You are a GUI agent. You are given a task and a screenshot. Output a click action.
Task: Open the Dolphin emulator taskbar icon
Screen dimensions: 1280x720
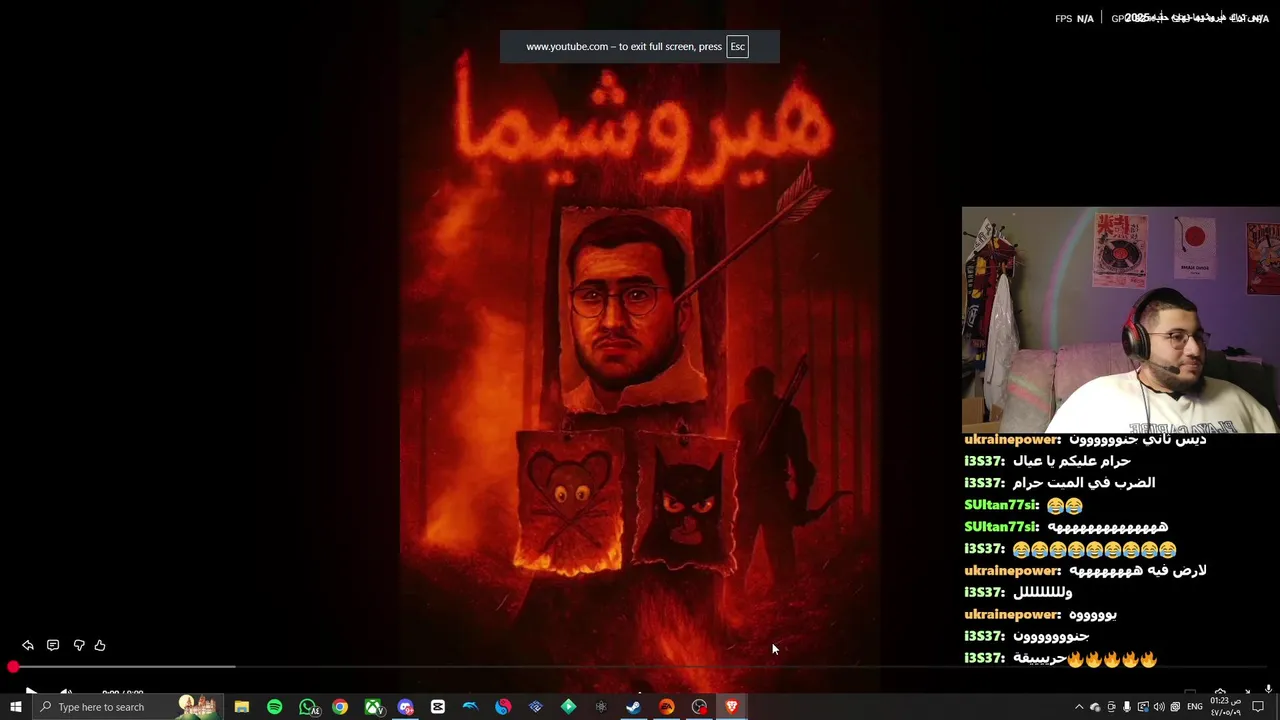click(x=470, y=707)
